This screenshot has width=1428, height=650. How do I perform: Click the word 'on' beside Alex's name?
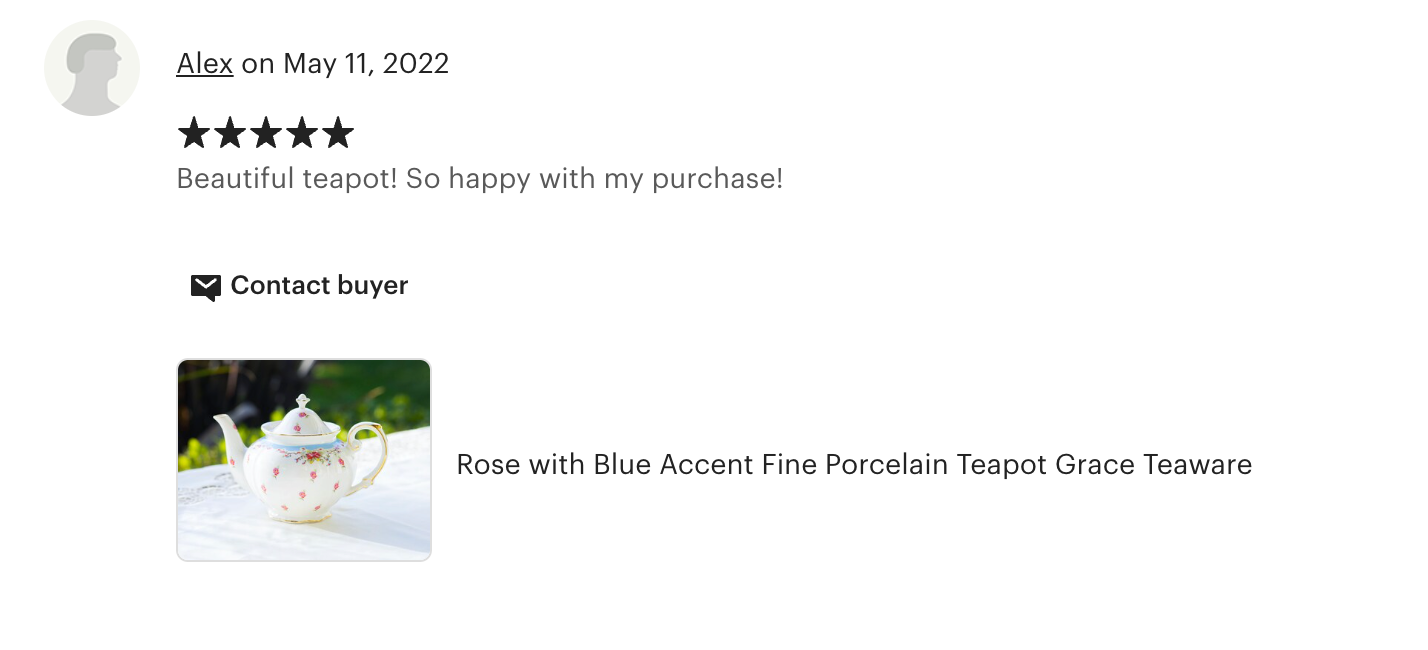pos(258,64)
